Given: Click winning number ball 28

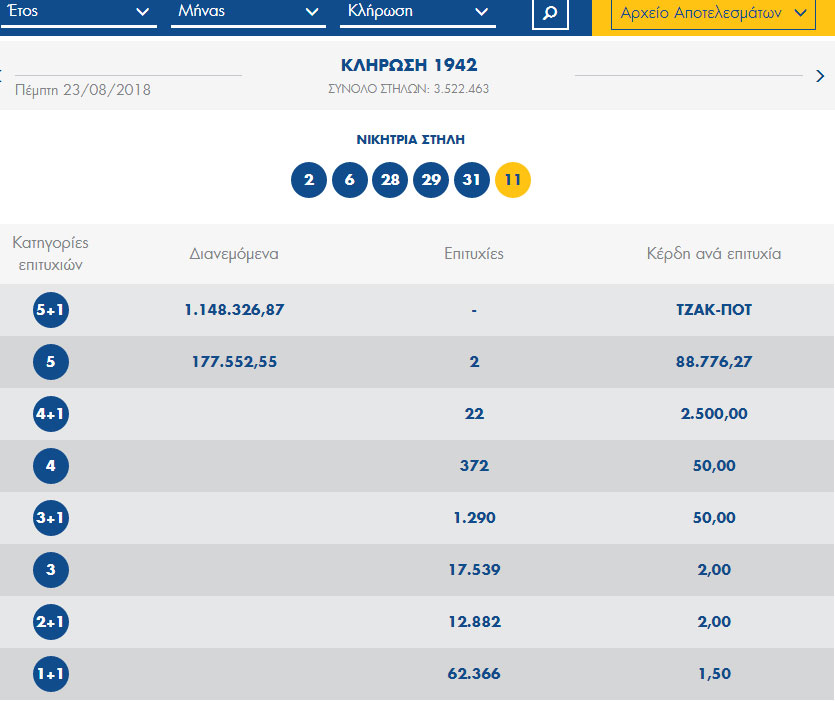Looking at the screenshot, I should tap(390, 181).
